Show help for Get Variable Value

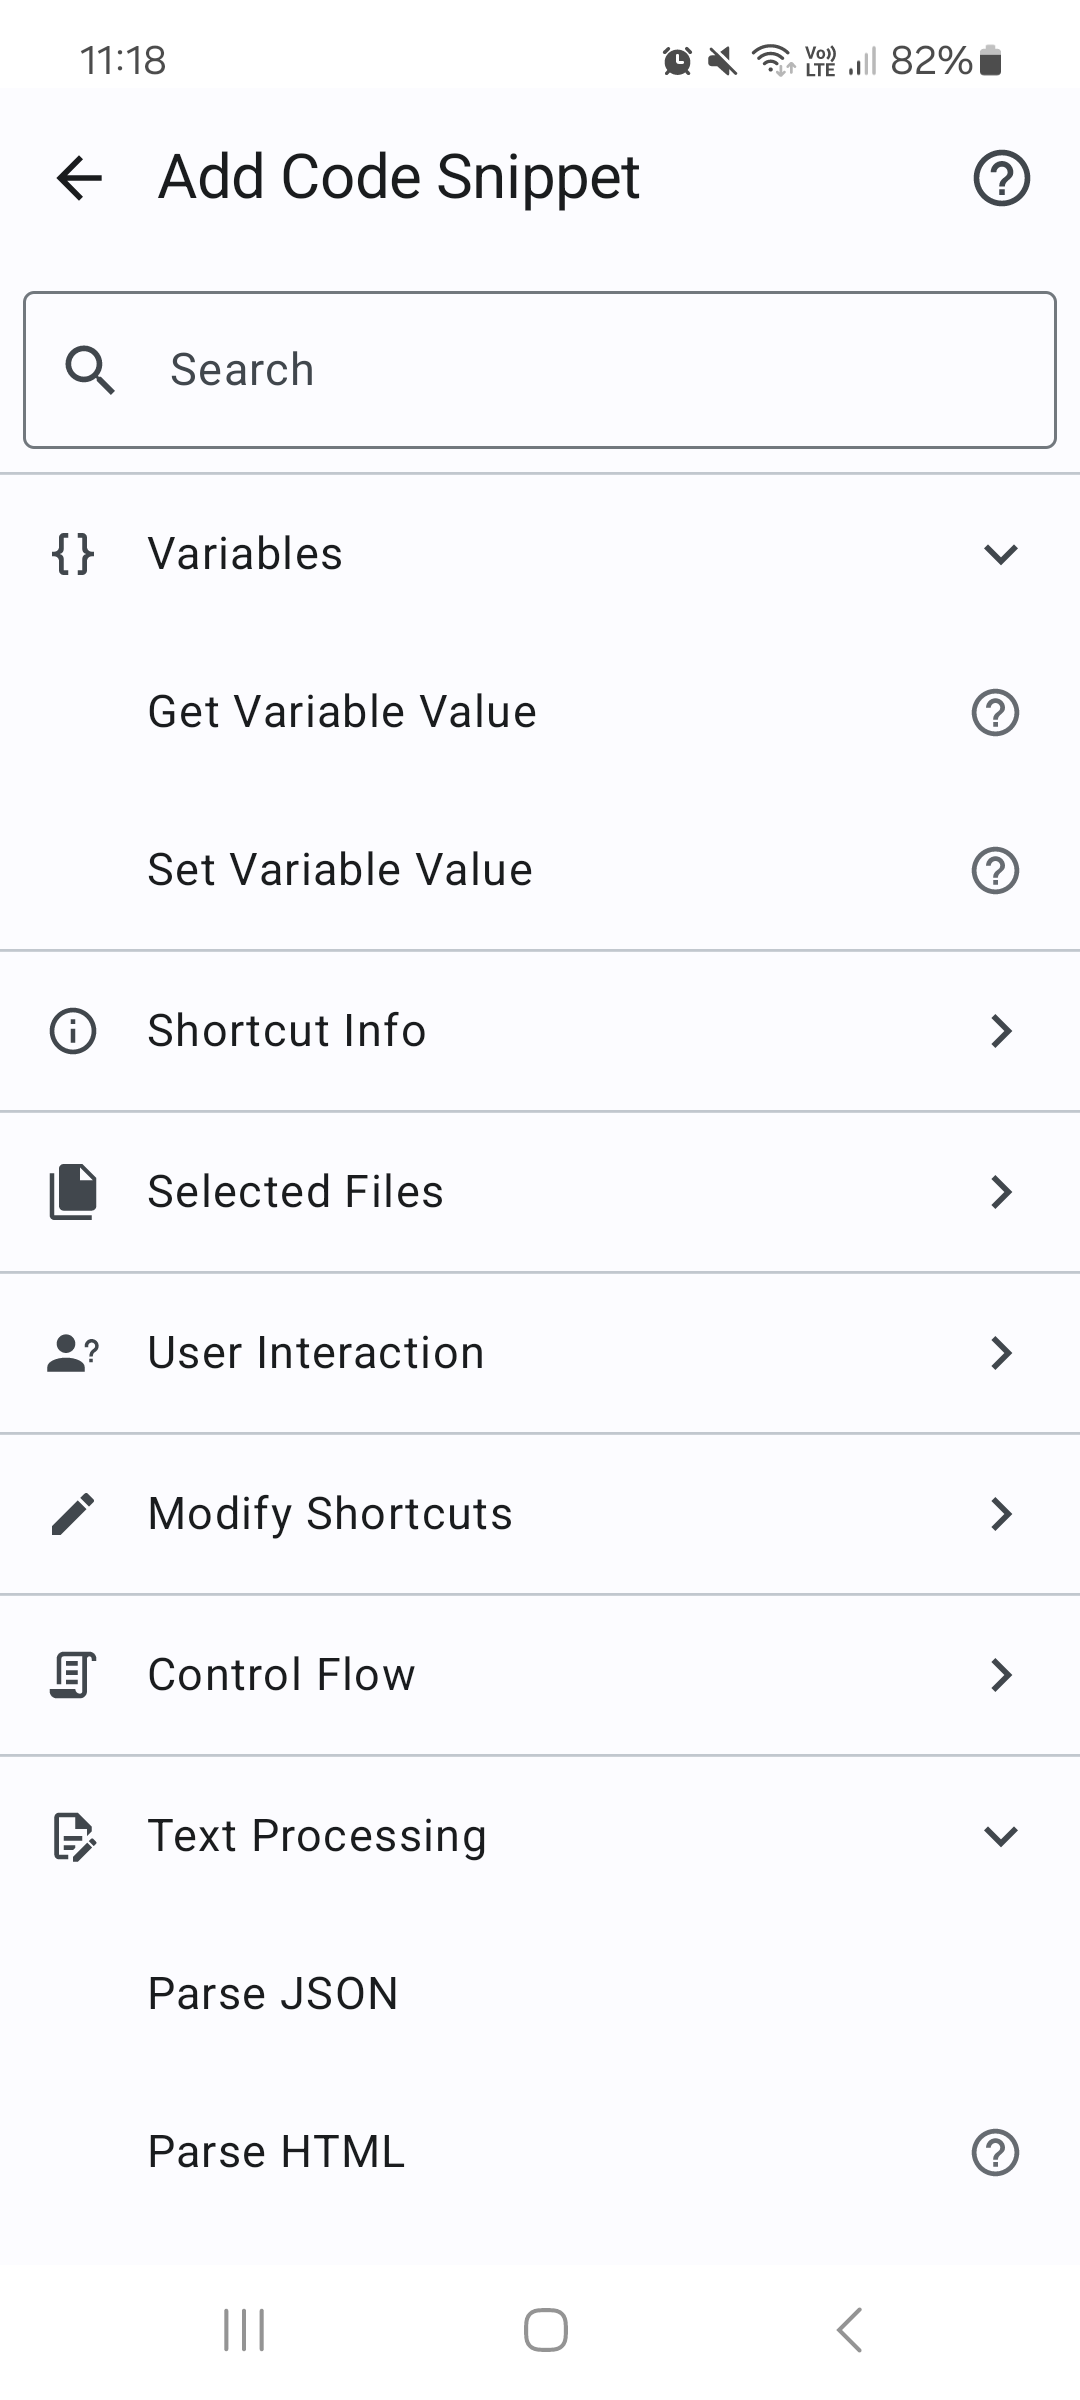click(995, 713)
